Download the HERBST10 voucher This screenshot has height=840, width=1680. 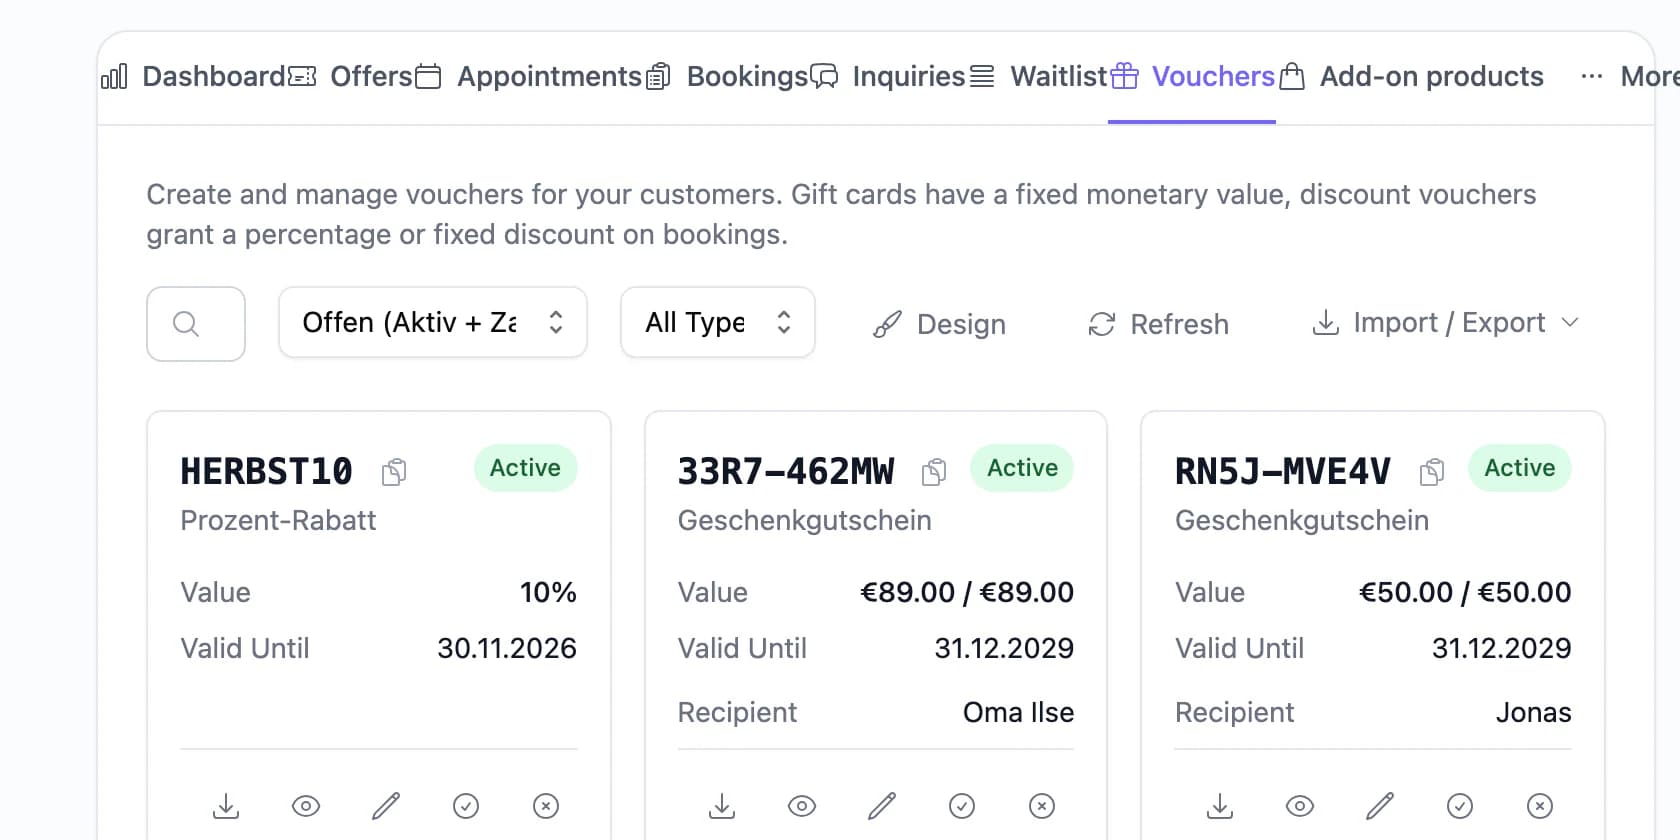(226, 806)
